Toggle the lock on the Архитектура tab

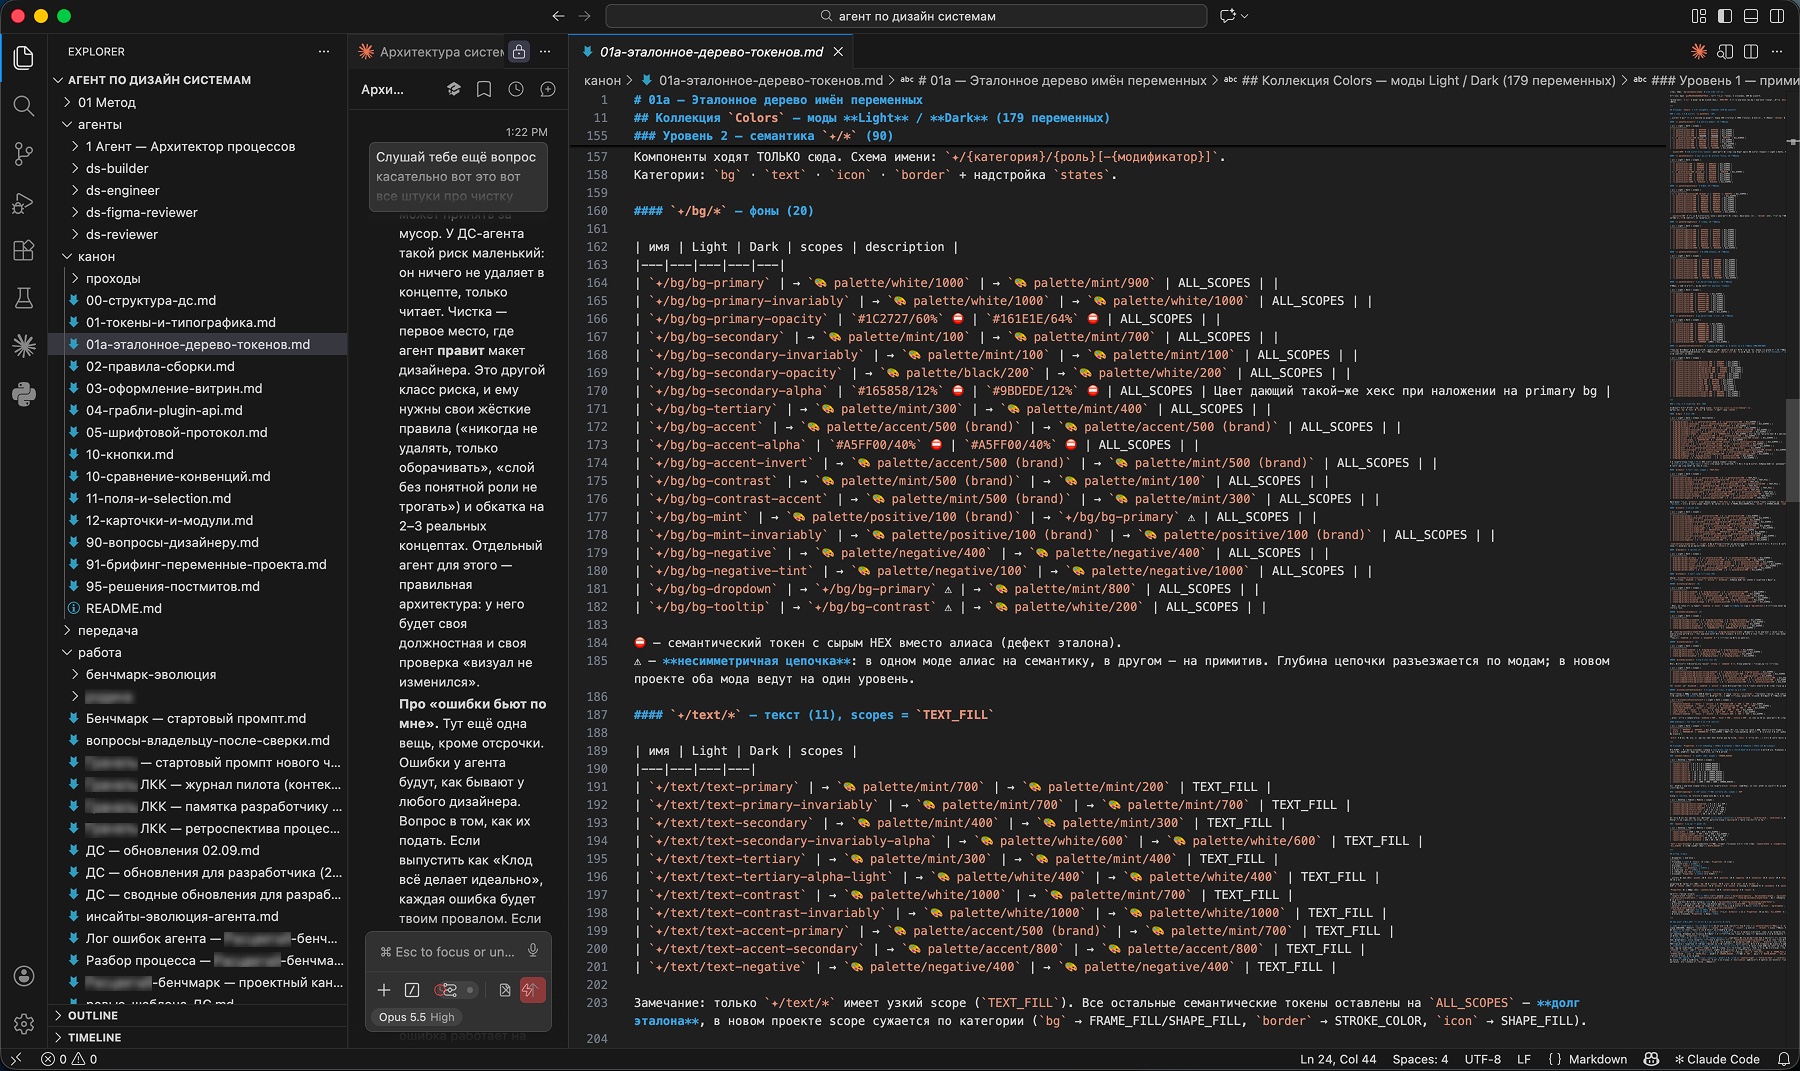click(518, 51)
